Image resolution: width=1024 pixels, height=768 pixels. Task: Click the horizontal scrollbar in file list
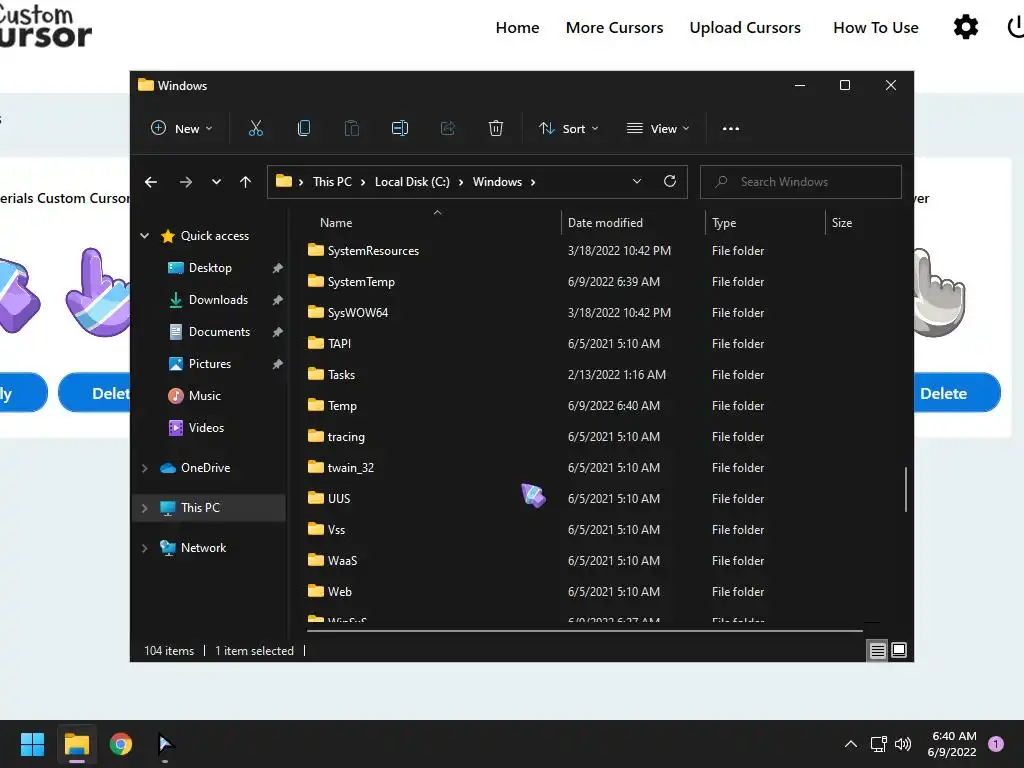point(584,631)
